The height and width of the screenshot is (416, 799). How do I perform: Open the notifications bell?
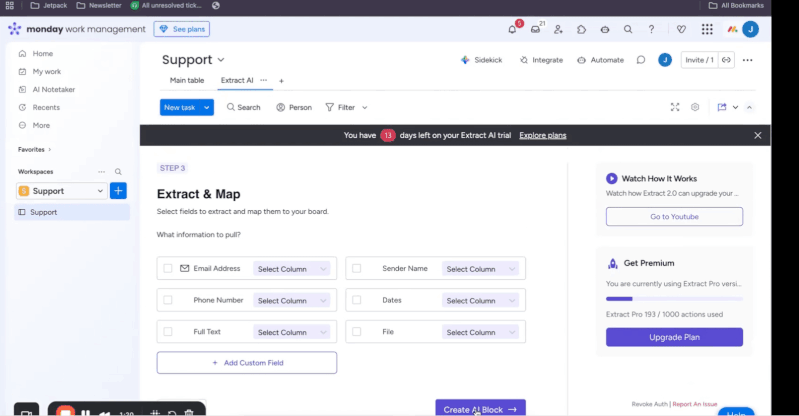512,30
